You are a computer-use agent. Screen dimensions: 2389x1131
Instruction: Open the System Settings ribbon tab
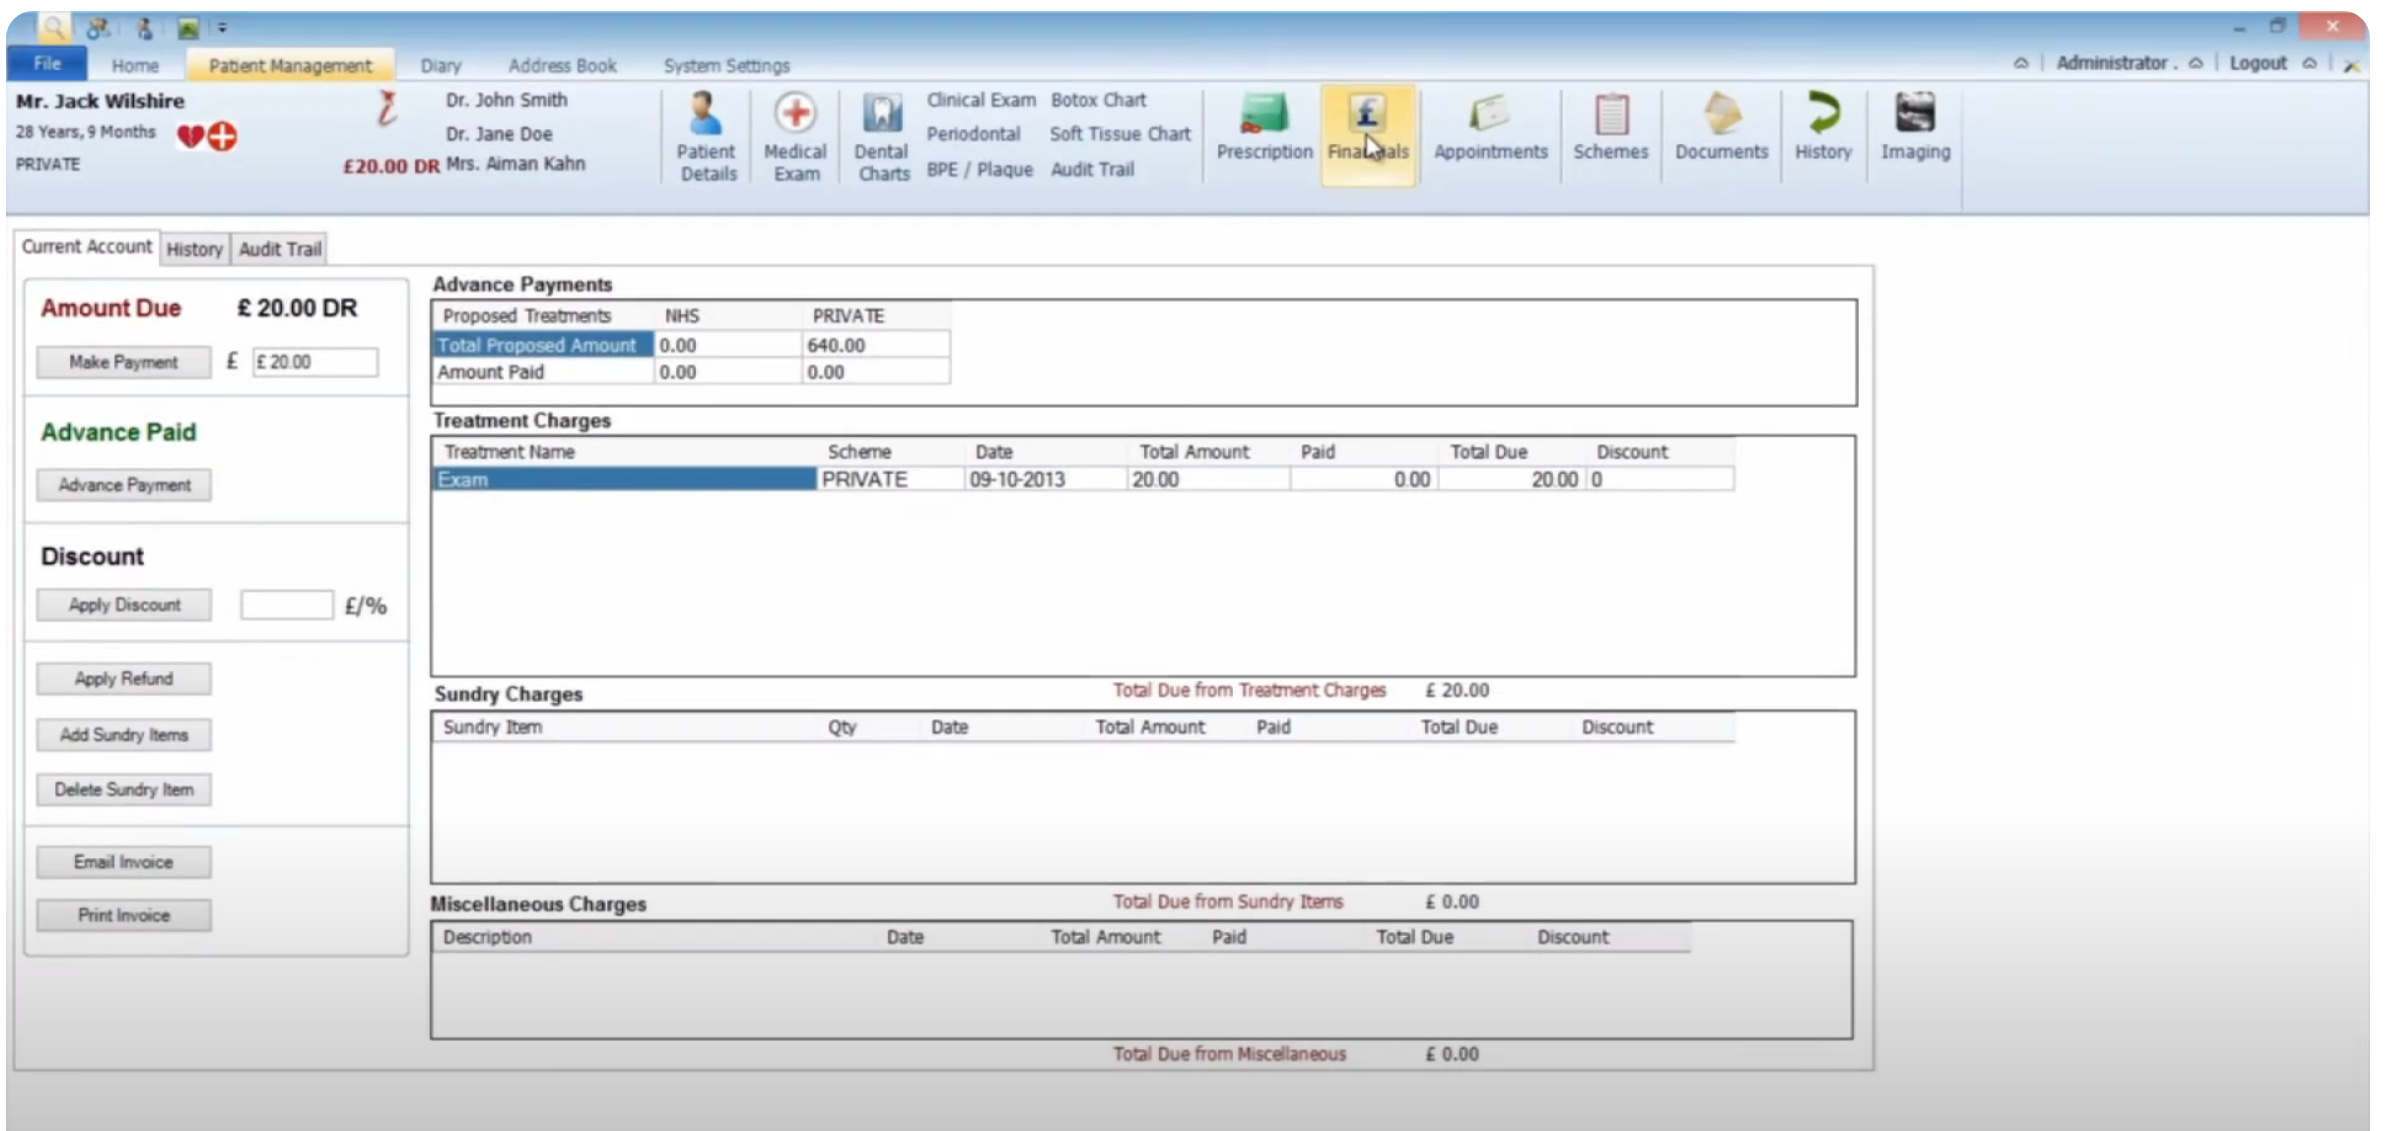(726, 65)
